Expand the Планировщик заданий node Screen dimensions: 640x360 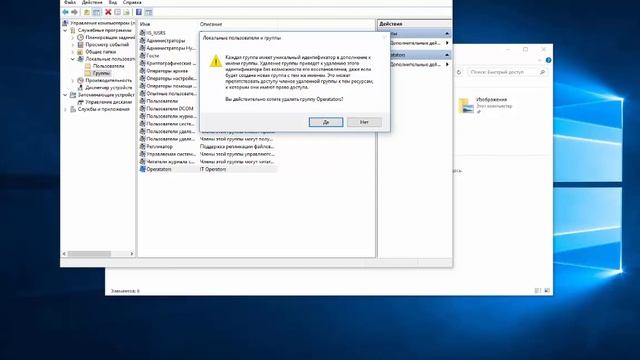click(73, 37)
